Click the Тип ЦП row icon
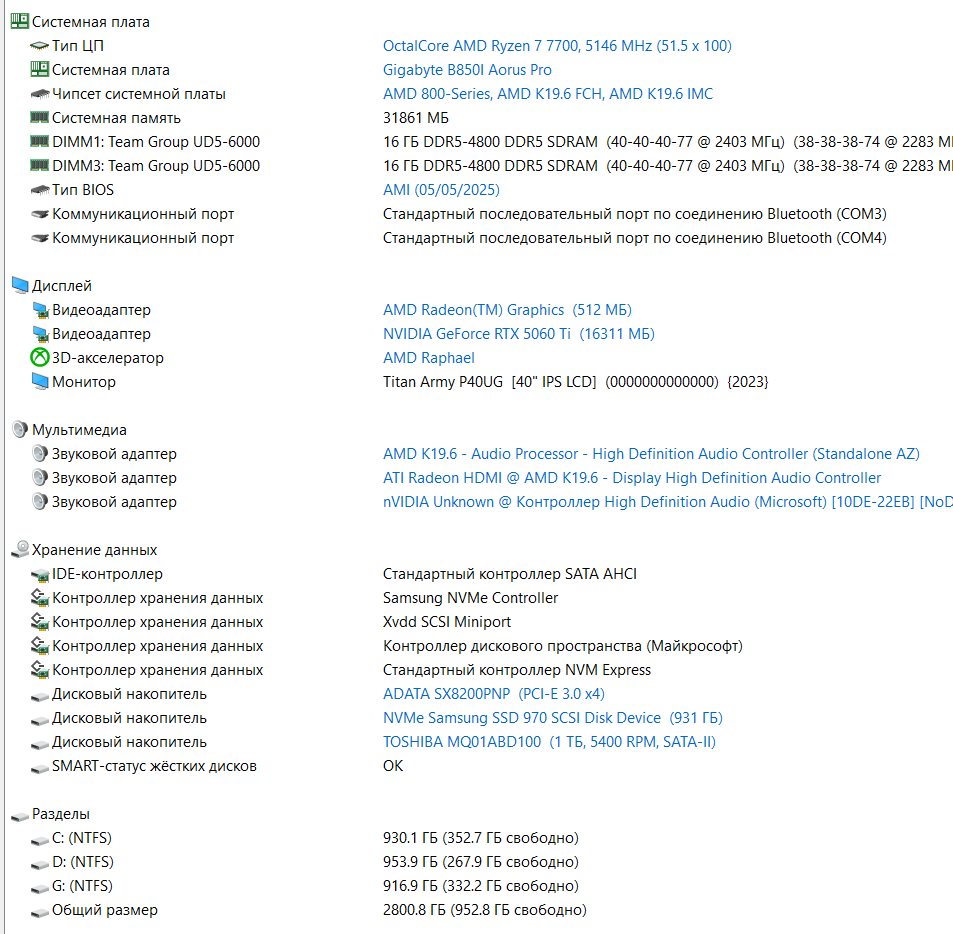 click(x=40, y=46)
